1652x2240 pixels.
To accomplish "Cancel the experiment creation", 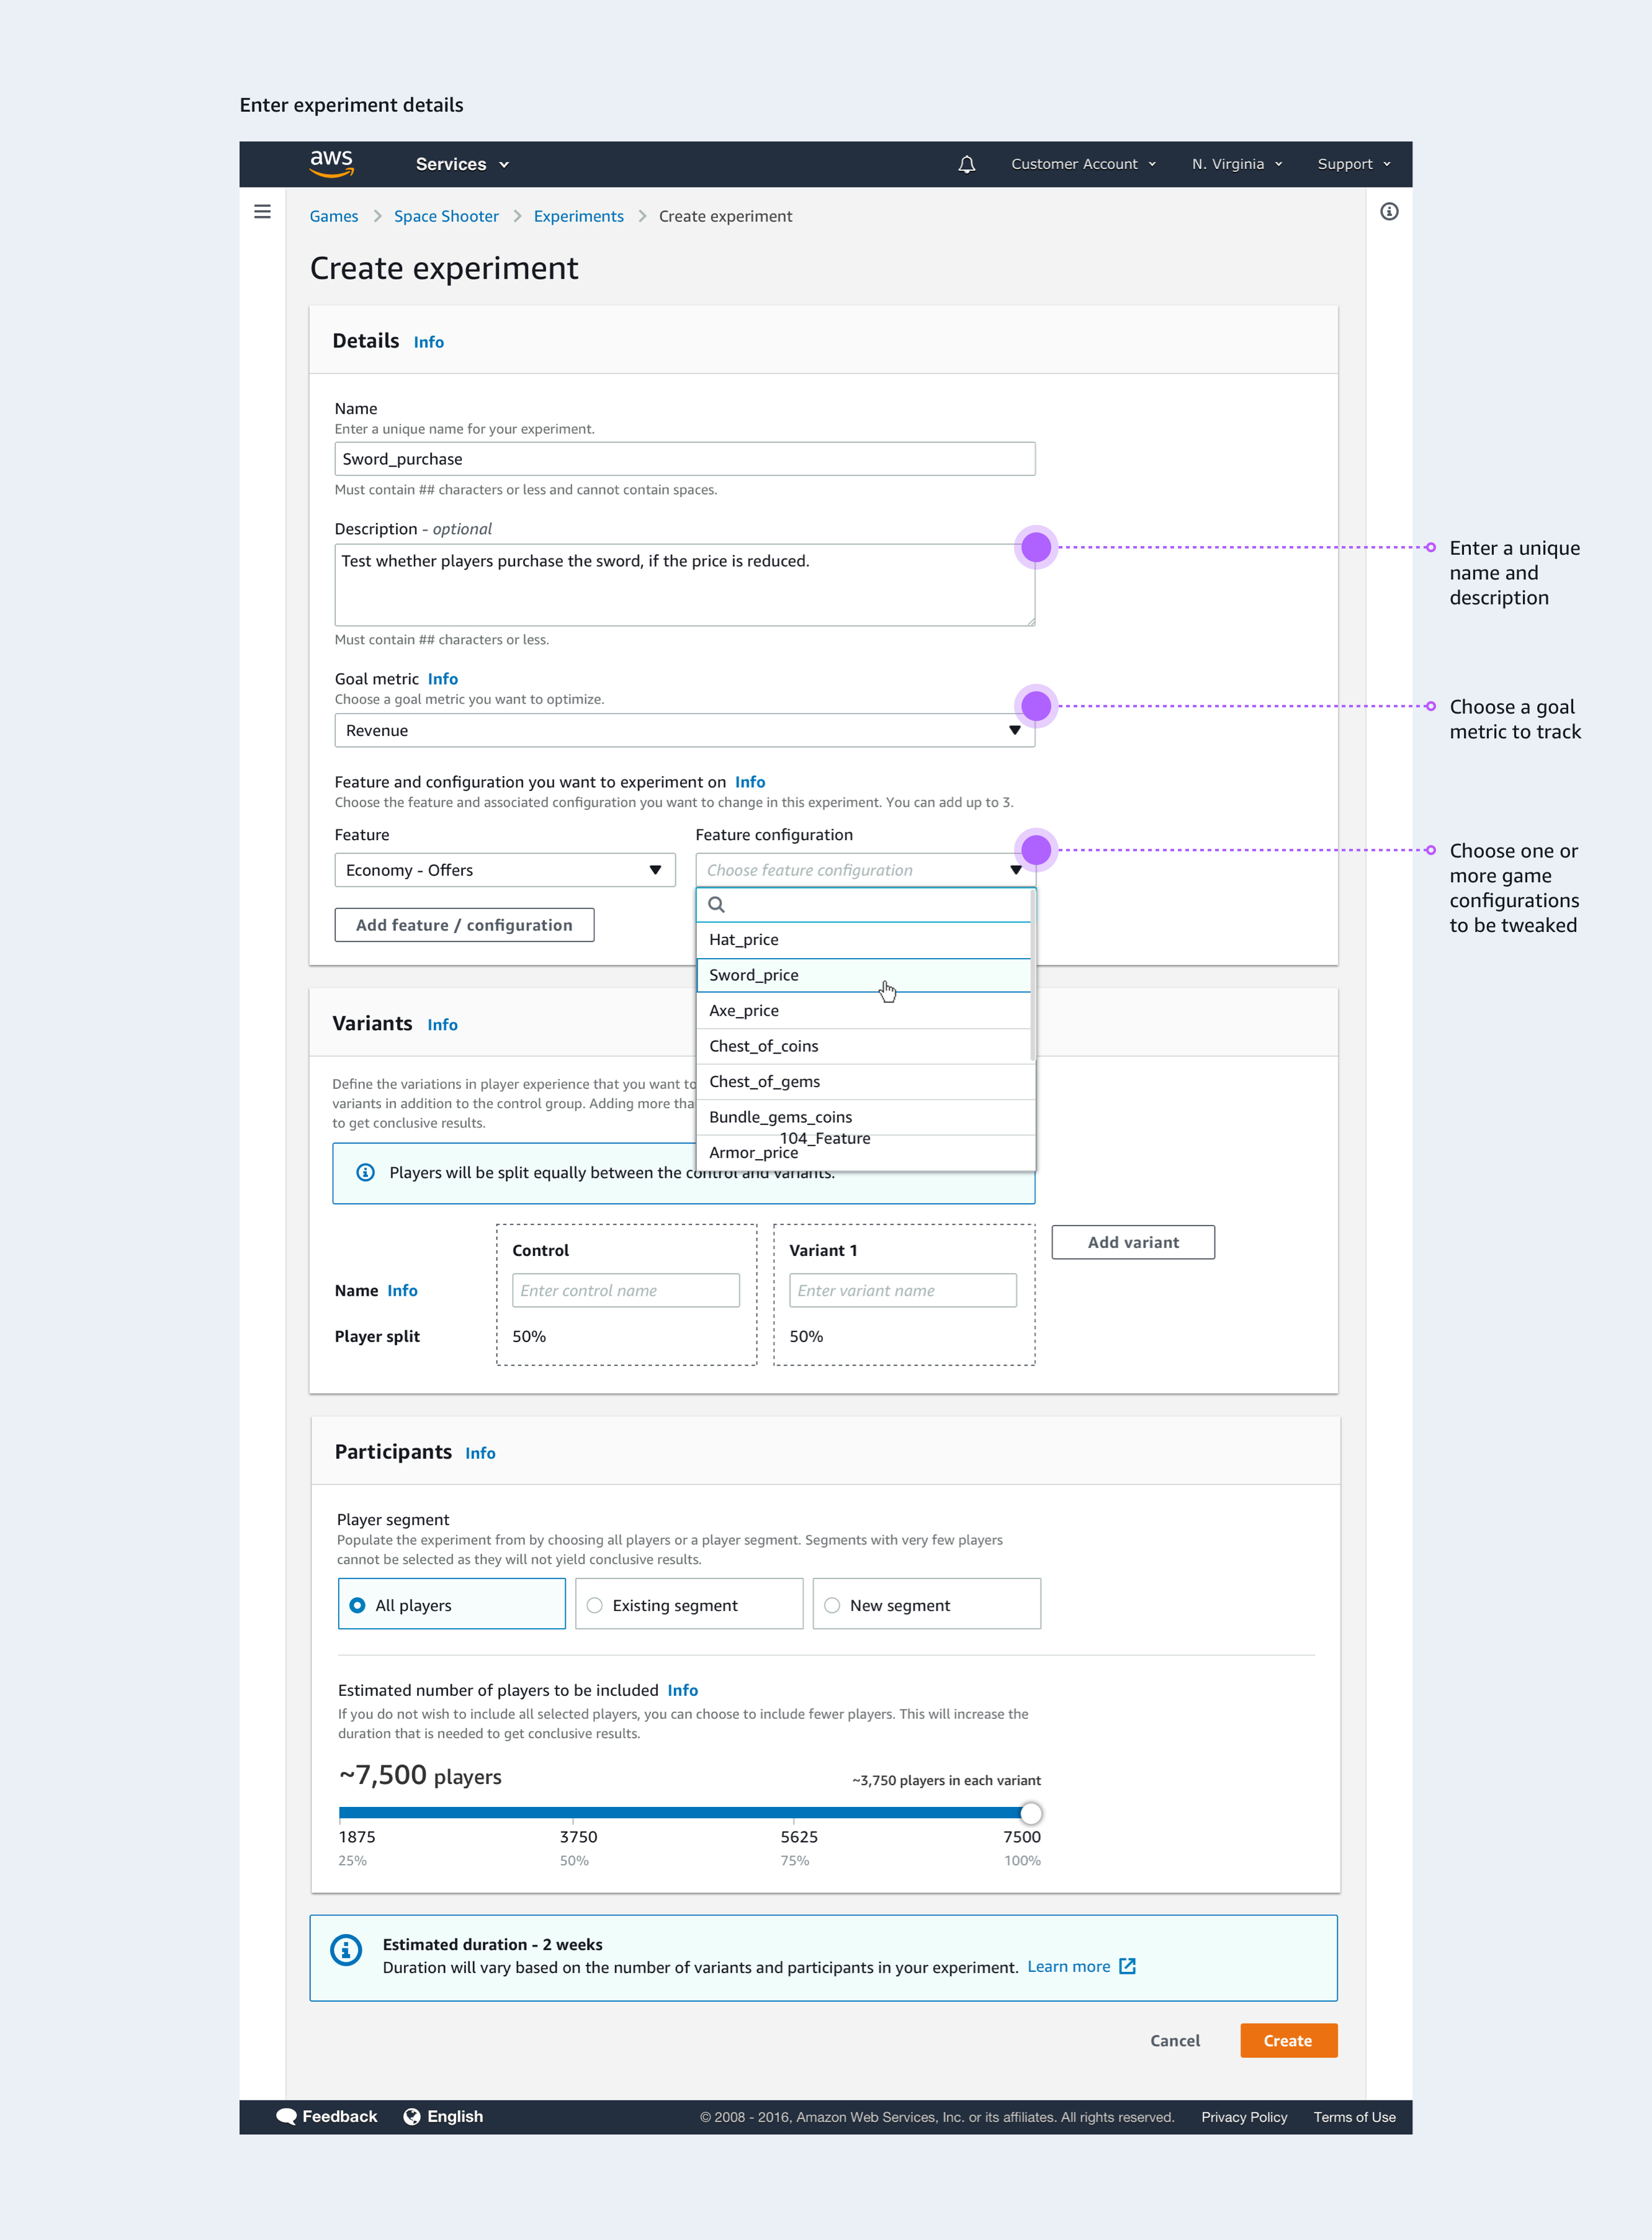I will (1175, 2040).
